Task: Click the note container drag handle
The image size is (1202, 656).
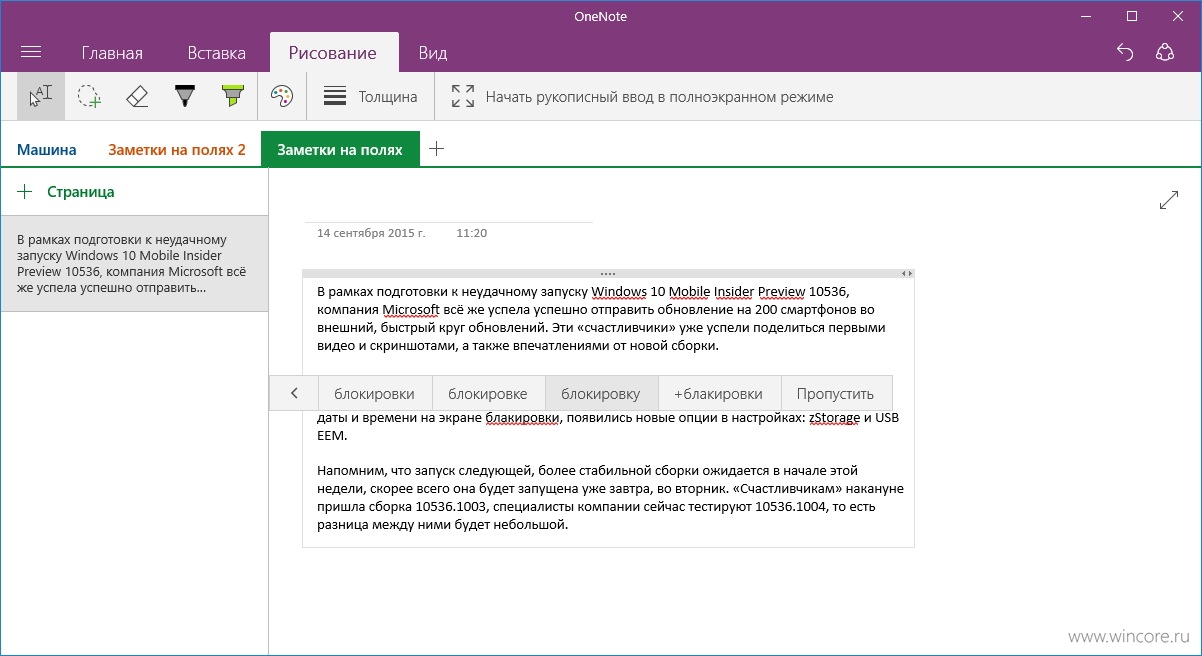Action: point(608,273)
